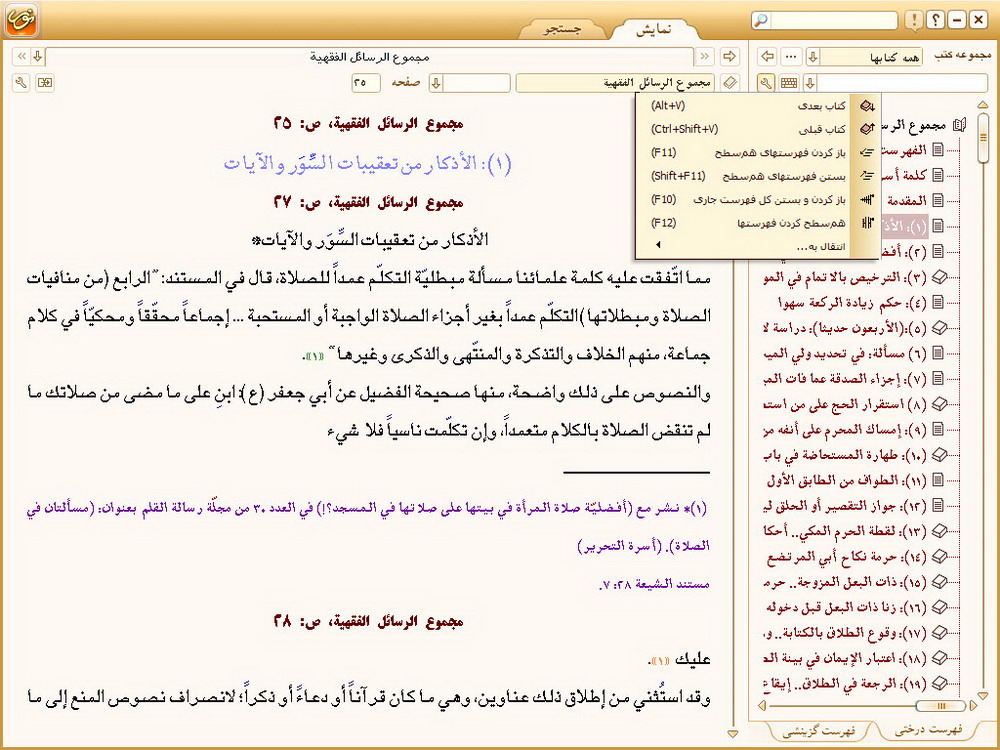Screen dimensions: 1000x750
Task: Click the down arrow at the text pane's bottom
Action: (733, 733)
